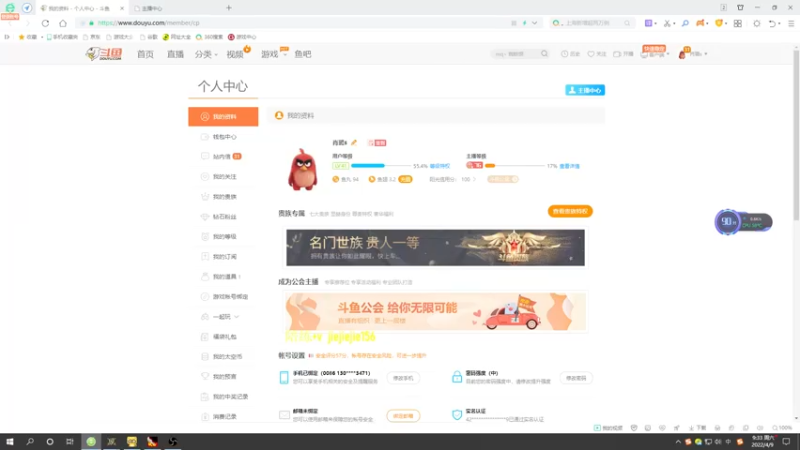800x450 pixels.
Task: Open 福袋礼包 in the sidebar
Action: (223, 337)
